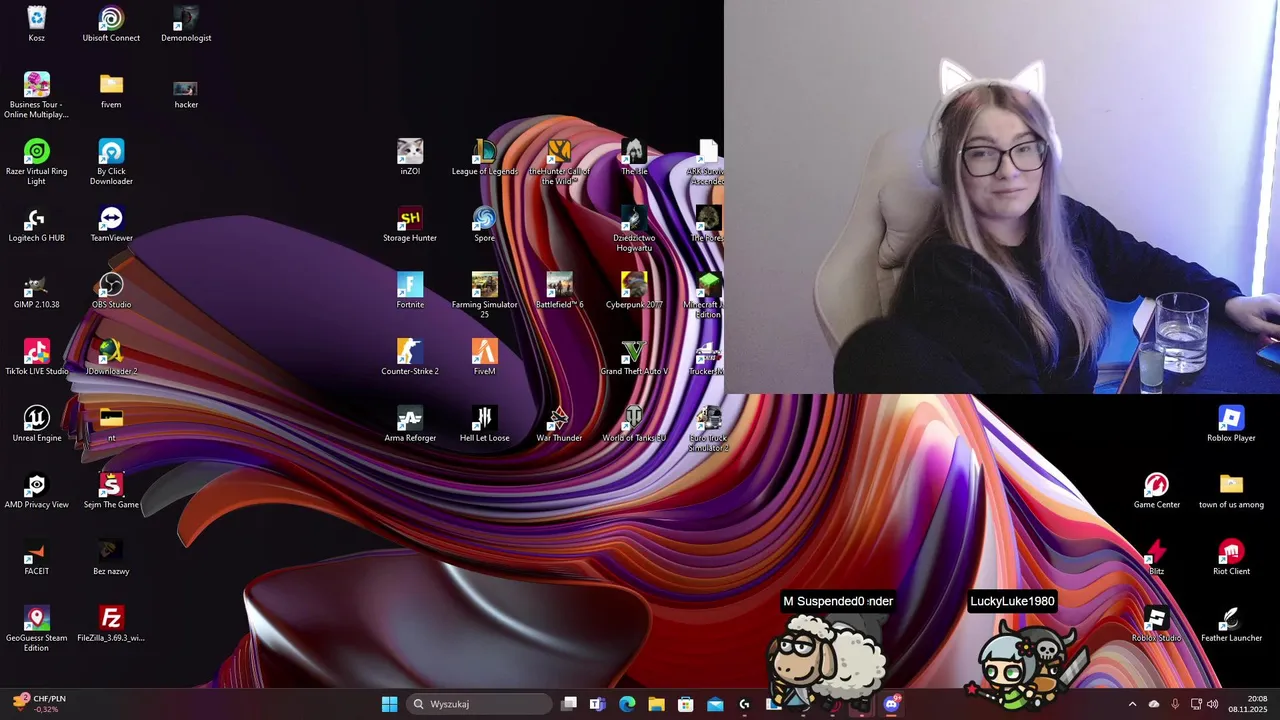The height and width of the screenshot is (720, 1280).
Task: Open the CHF/PLN currency widget
Action: pos(40,704)
